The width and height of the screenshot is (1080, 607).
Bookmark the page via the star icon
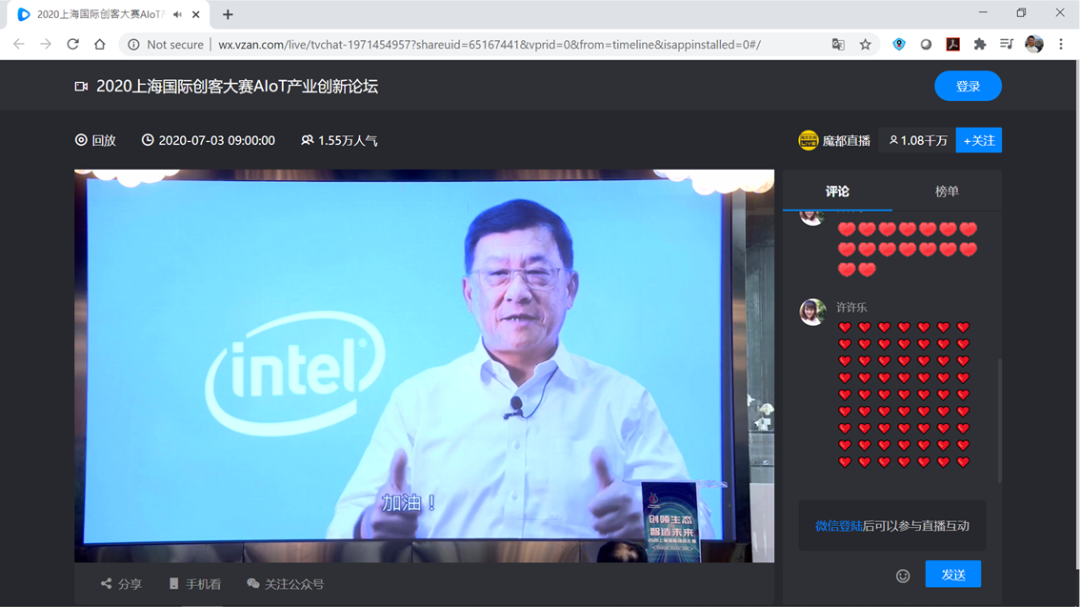click(864, 45)
